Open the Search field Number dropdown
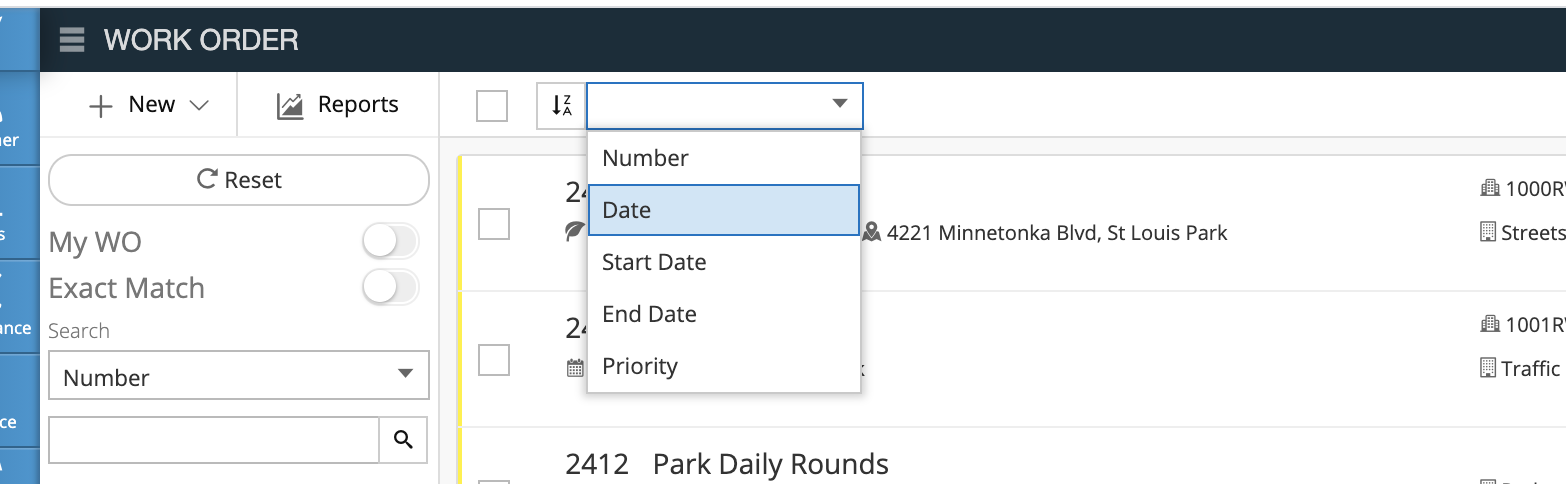 pos(239,375)
